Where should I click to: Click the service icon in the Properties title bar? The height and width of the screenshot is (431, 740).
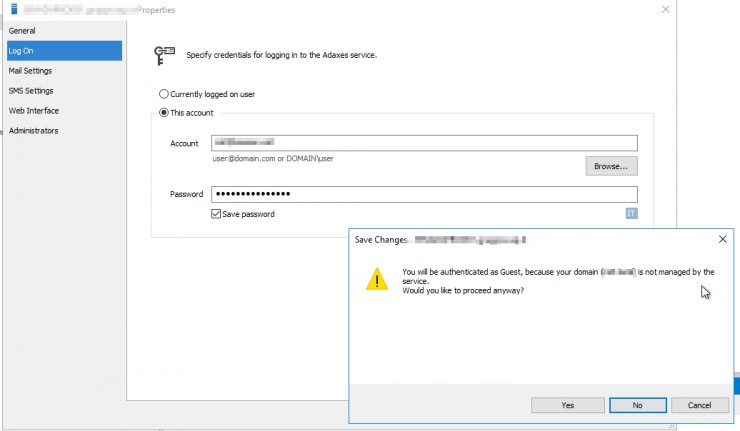(14, 8)
